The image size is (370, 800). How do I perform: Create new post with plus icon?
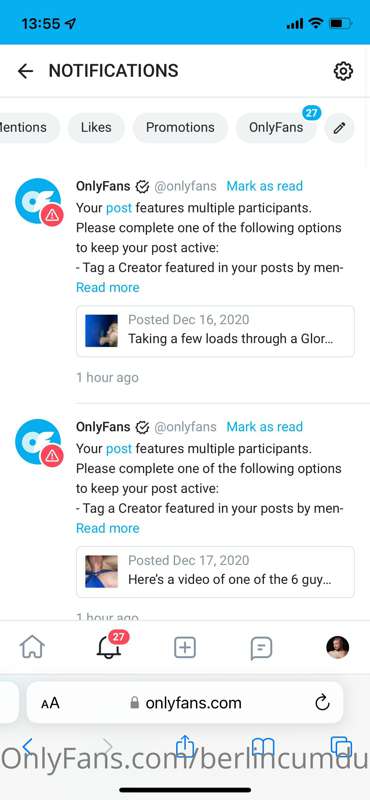pos(185,648)
